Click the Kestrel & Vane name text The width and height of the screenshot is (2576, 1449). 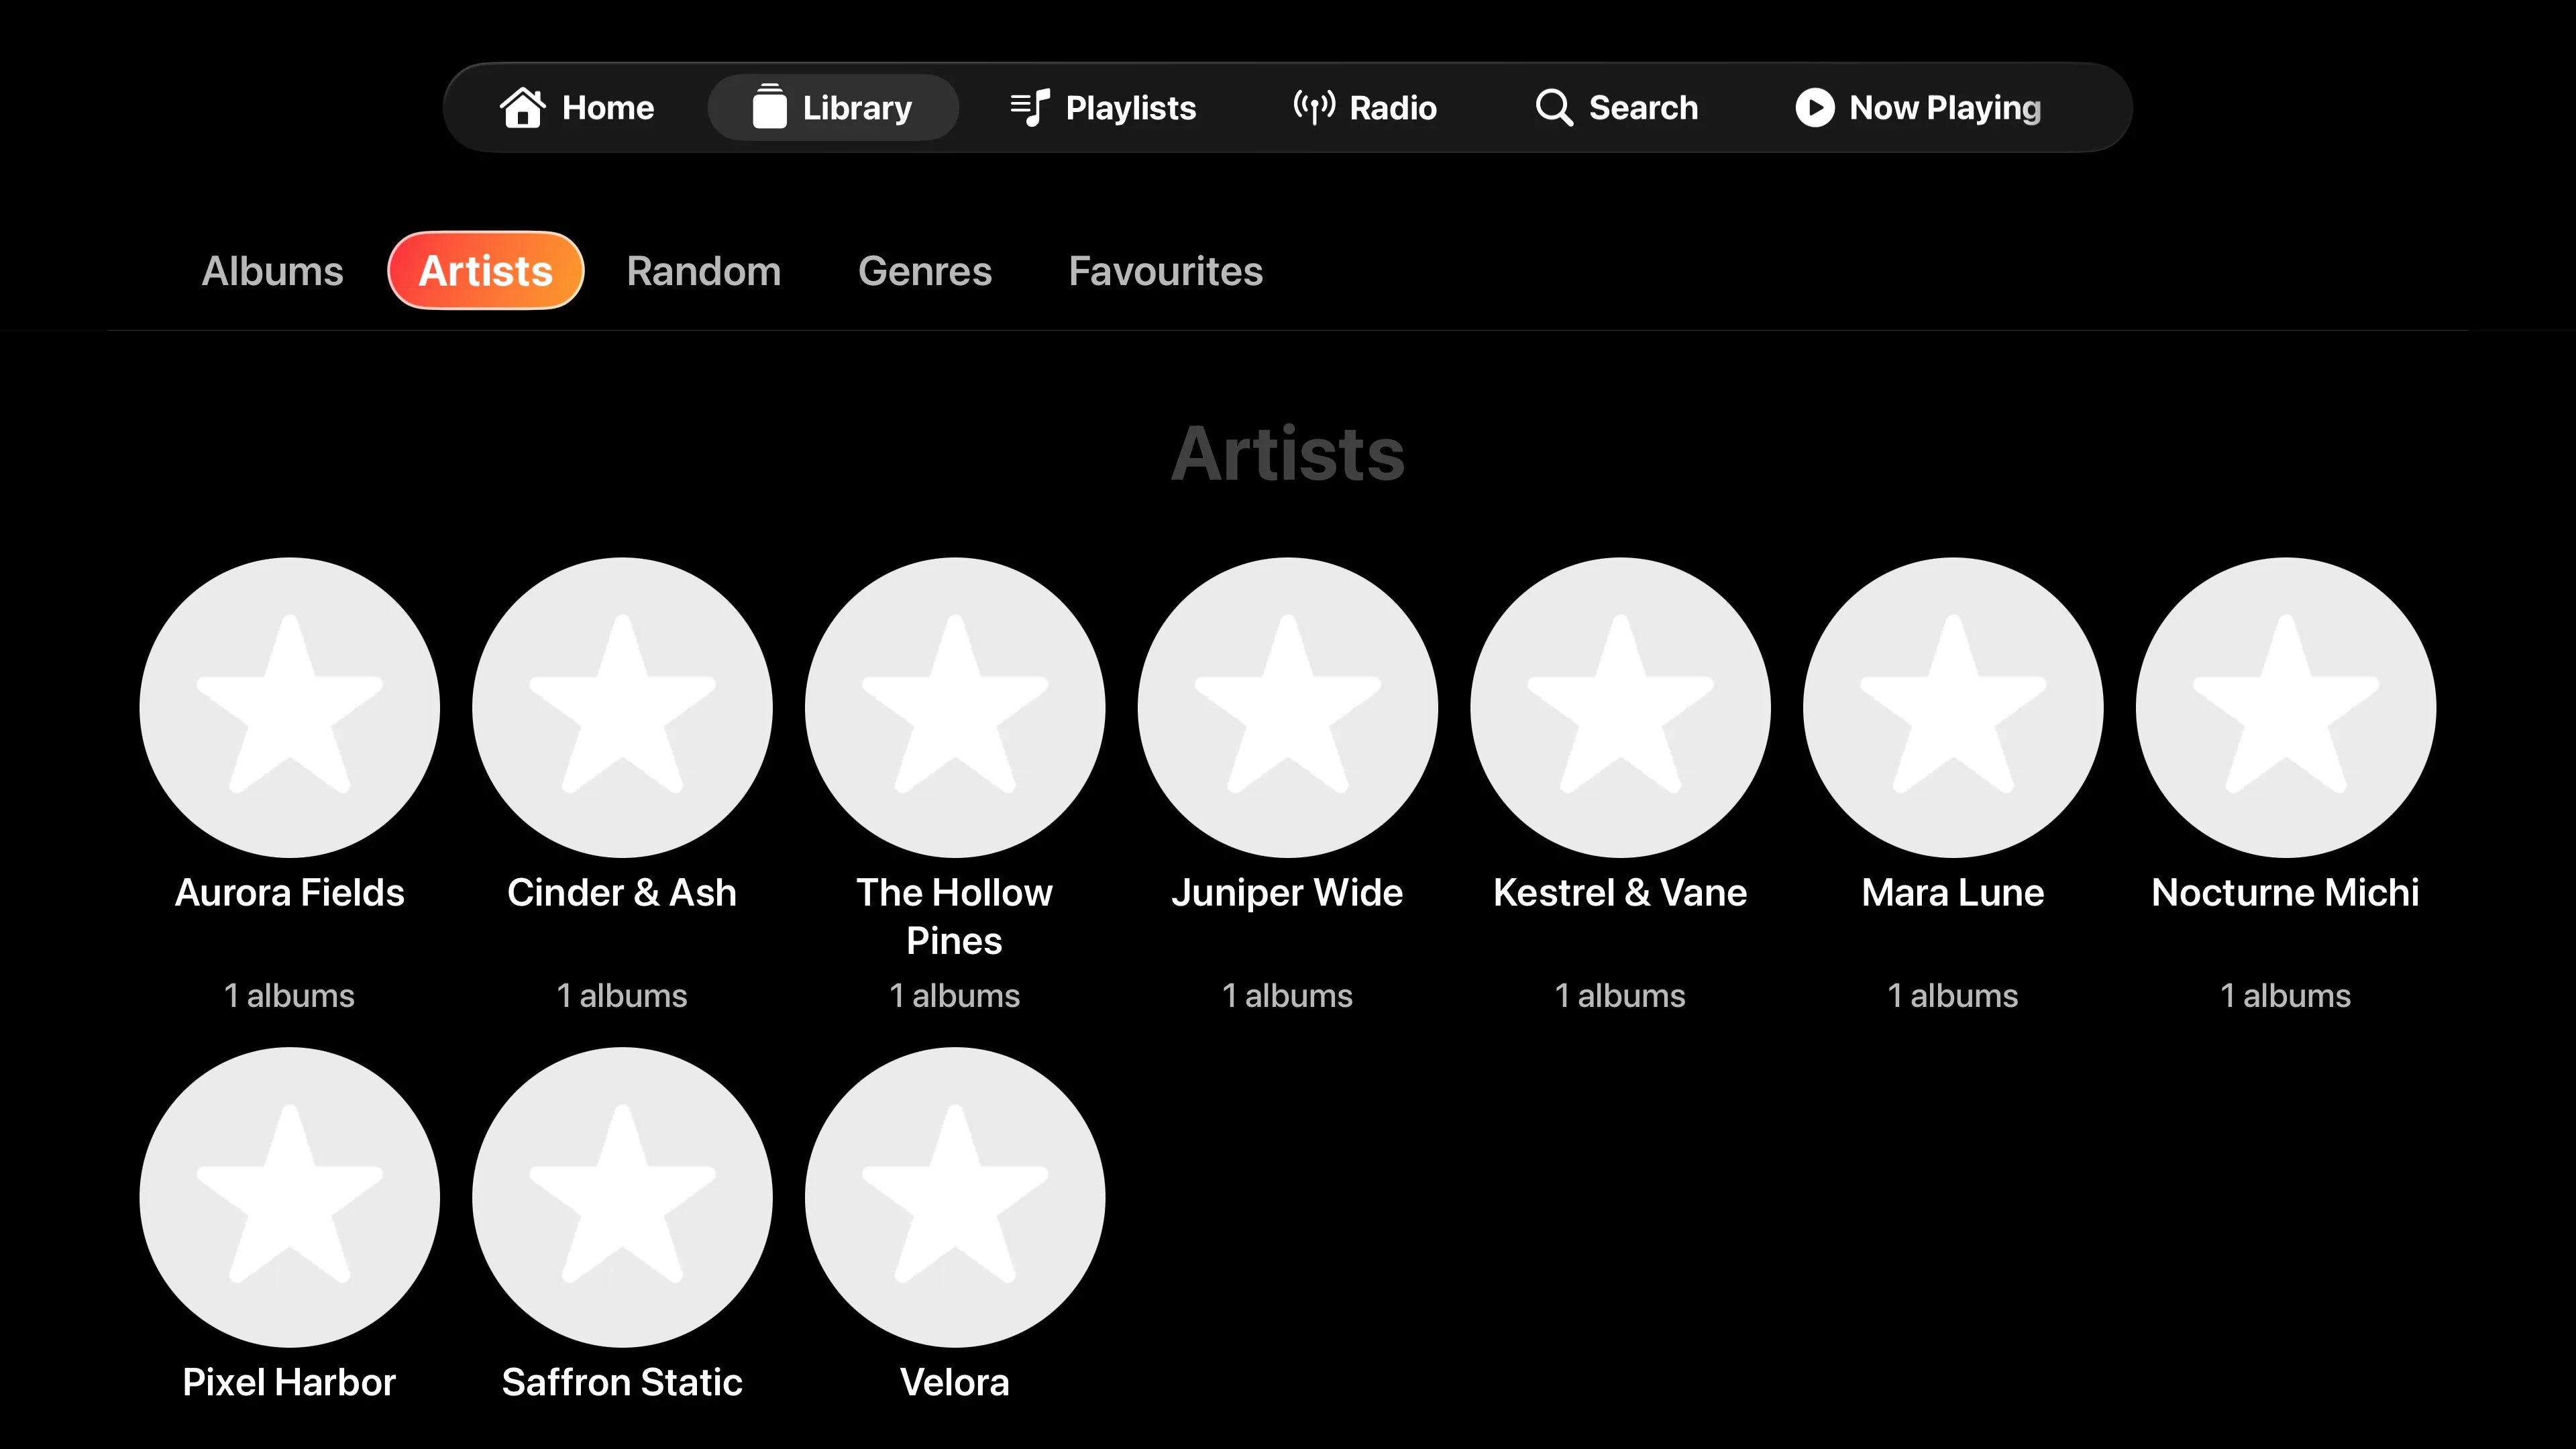[x=1620, y=892]
